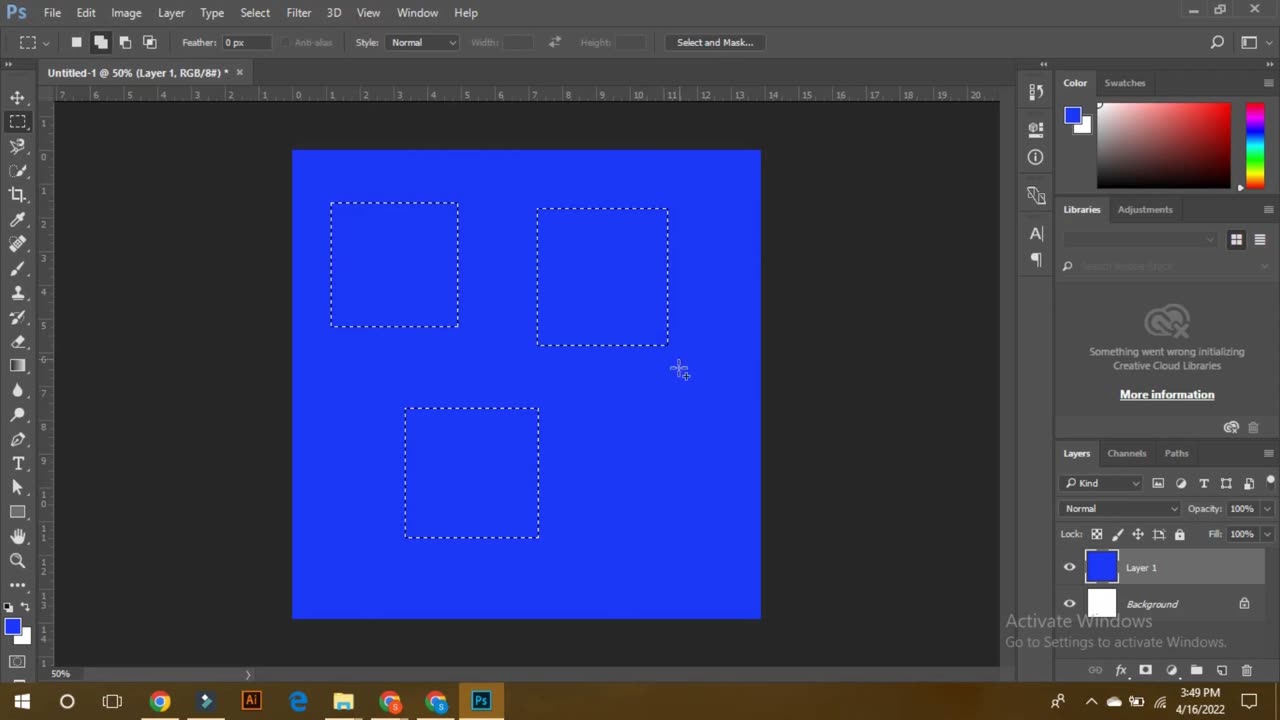This screenshot has height=720, width=1280.
Task: Select the History Brush tool
Action: click(x=18, y=318)
